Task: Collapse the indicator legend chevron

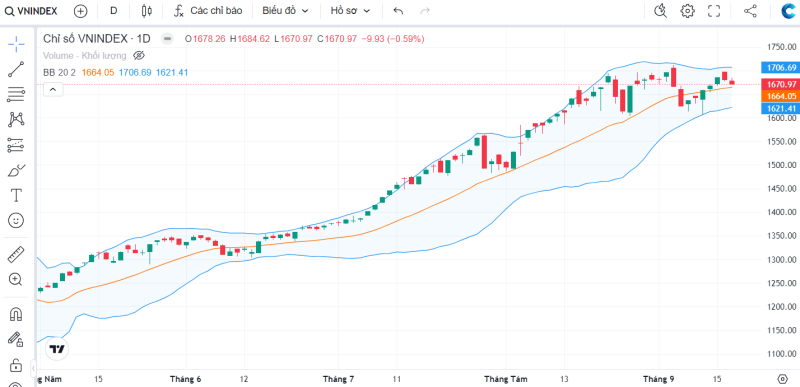Action: tap(53, 90)
